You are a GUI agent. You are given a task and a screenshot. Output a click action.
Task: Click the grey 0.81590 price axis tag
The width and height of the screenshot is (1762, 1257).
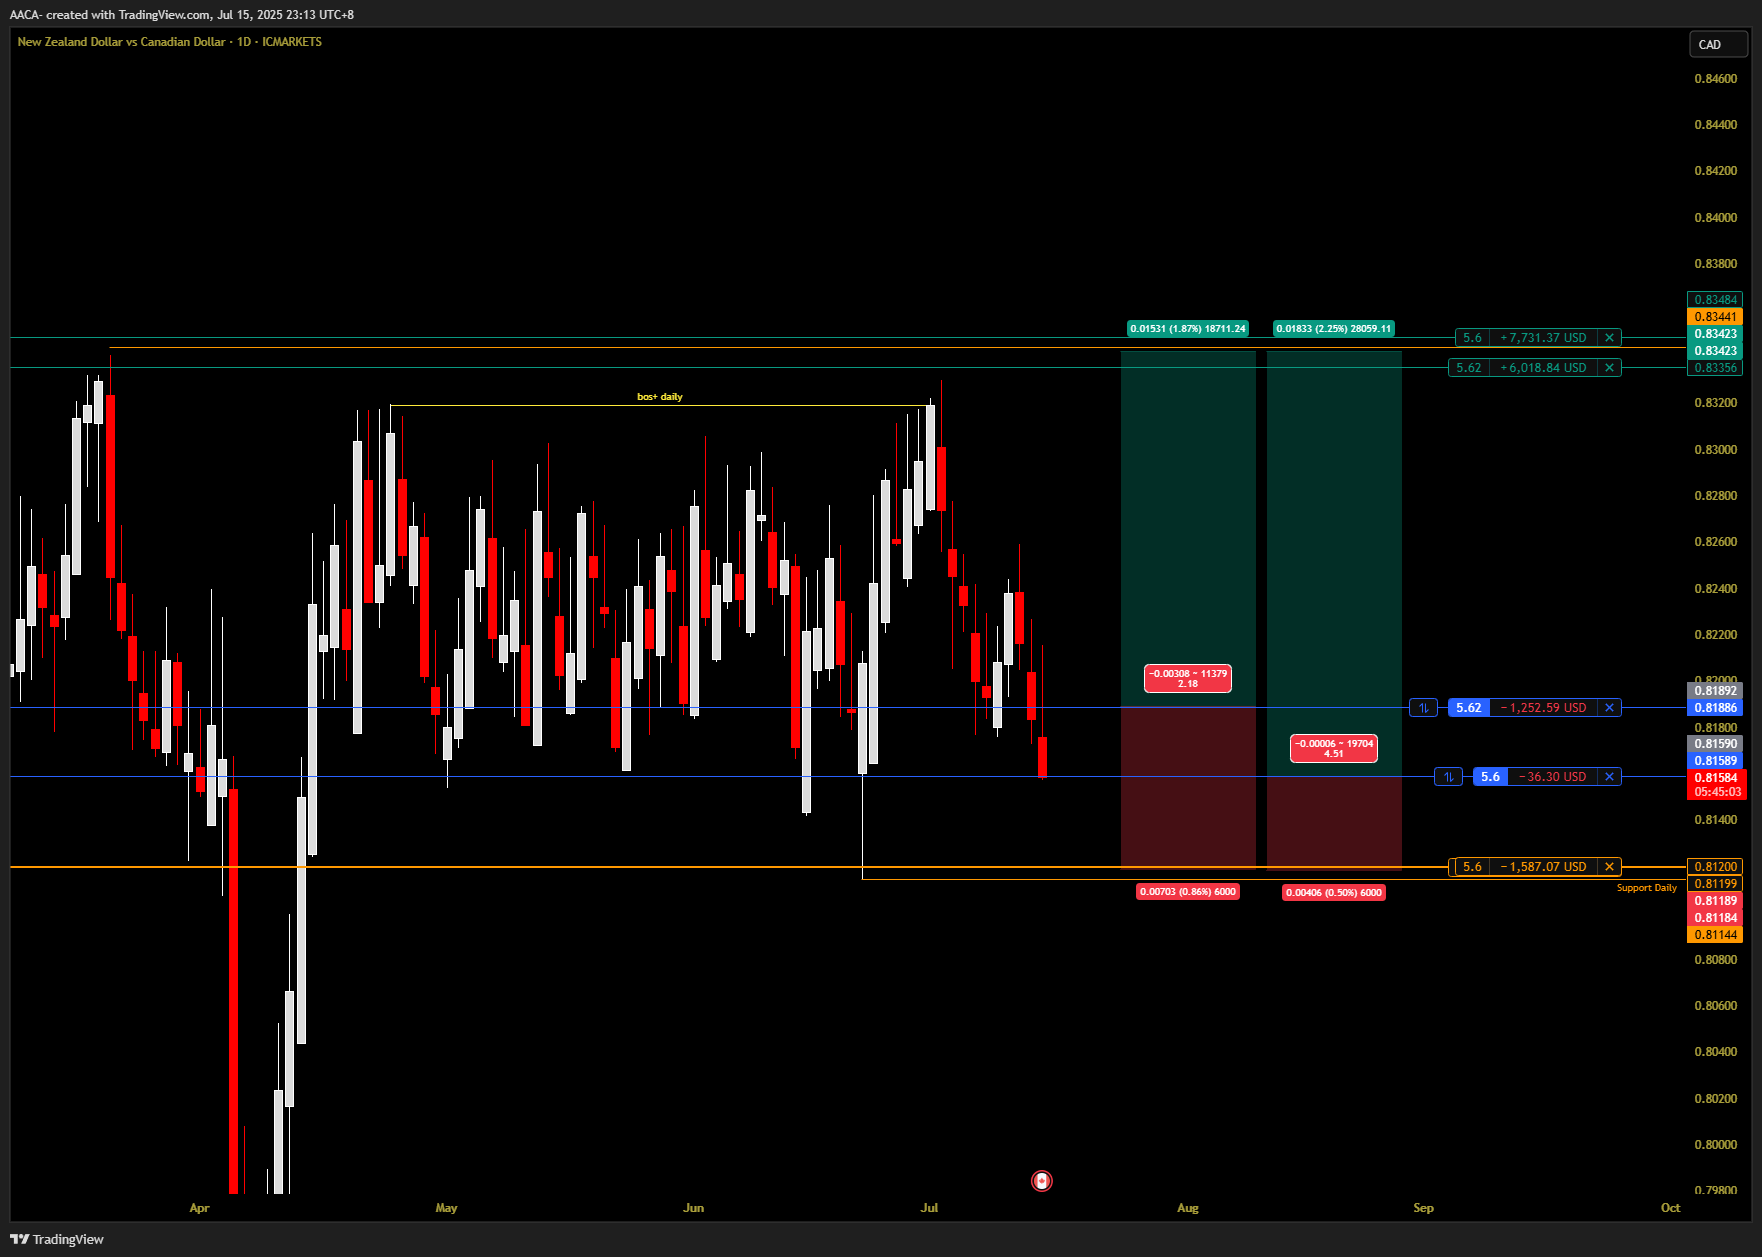tap(1715, 744)
